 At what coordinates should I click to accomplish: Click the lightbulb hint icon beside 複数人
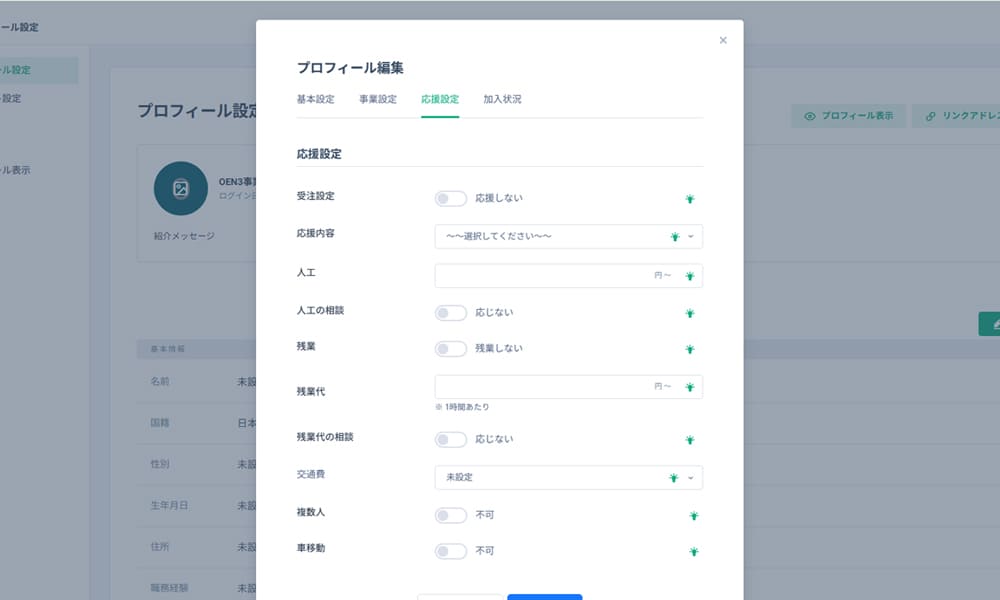693,516
